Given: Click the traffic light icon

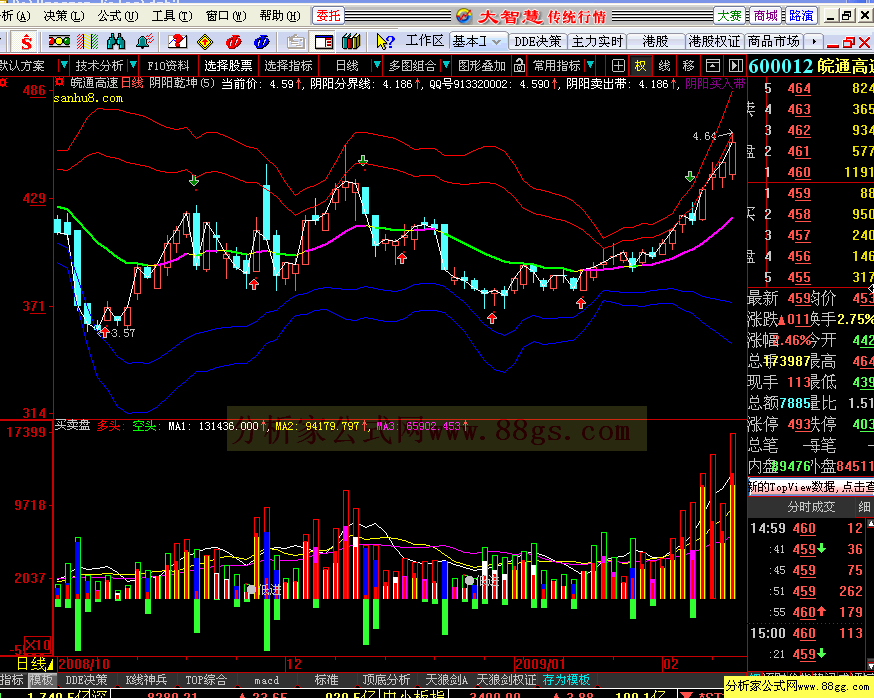Looking at the screenshot, I should click(59, 41).
